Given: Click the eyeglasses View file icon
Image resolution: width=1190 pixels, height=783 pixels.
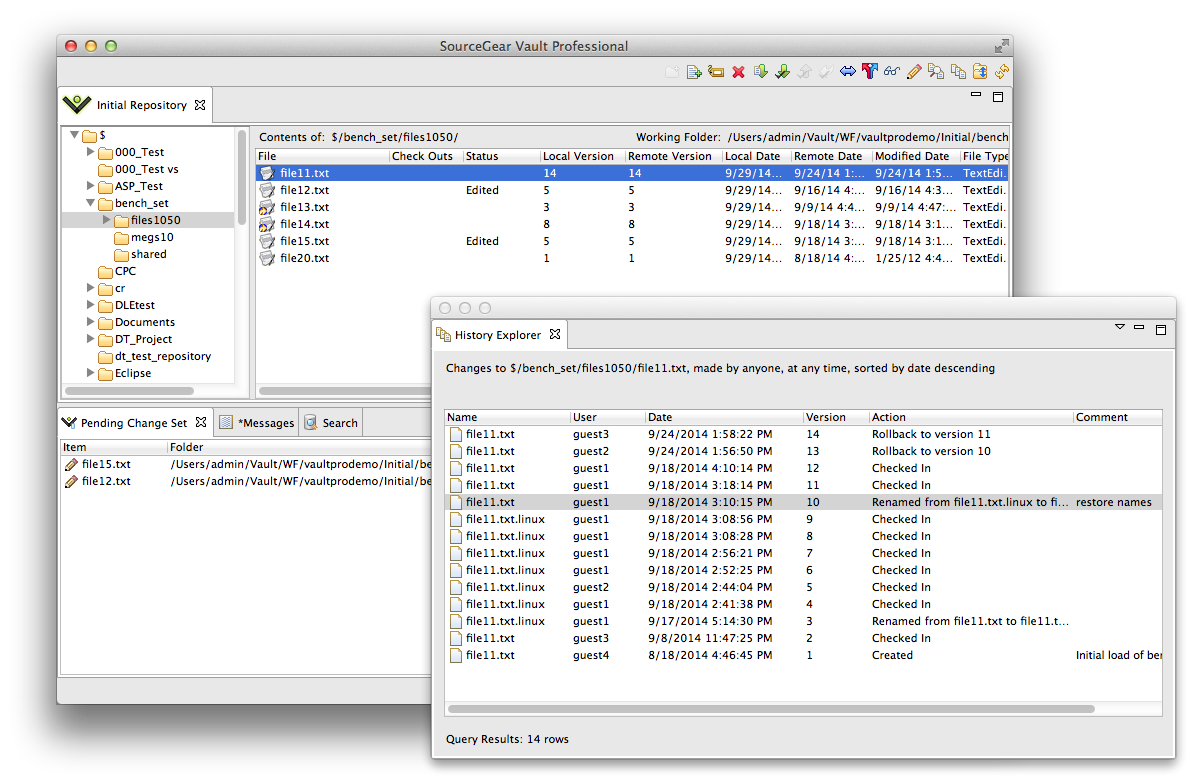Looking at the screenshot, I should (892, 72).
